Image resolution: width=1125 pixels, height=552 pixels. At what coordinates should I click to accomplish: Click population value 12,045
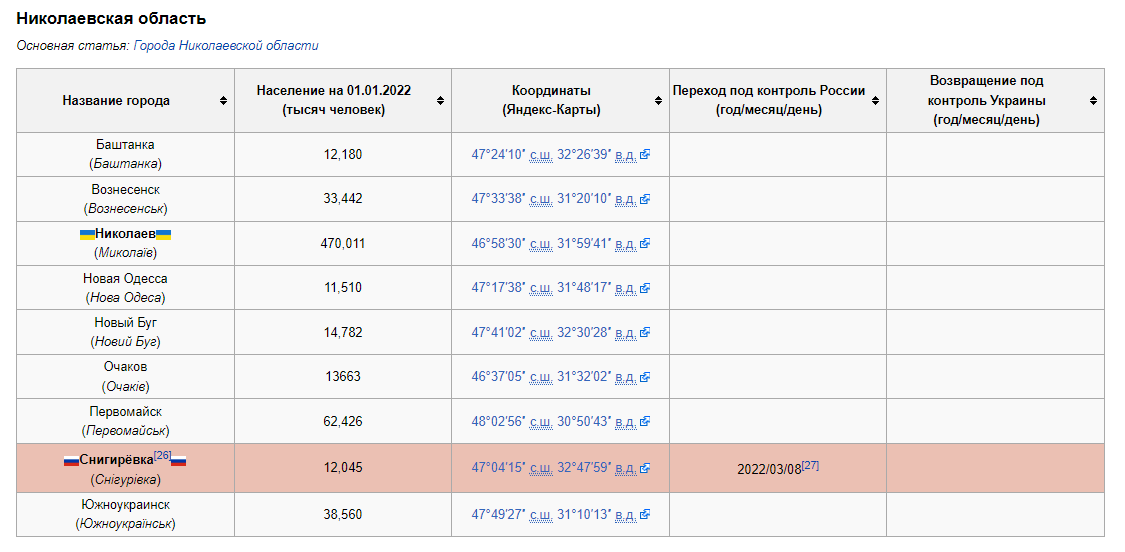tap(343, 467)
